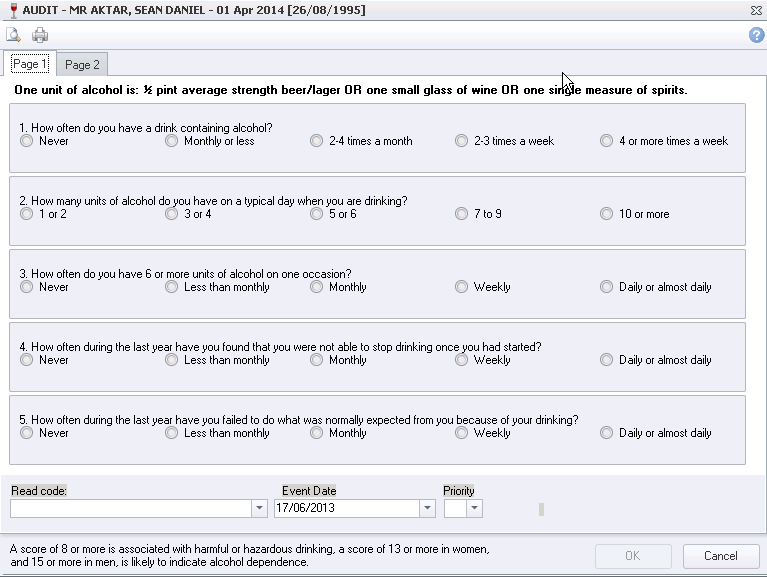
Task: Open help via the blue question mark icon
Action: pos(757,35)
